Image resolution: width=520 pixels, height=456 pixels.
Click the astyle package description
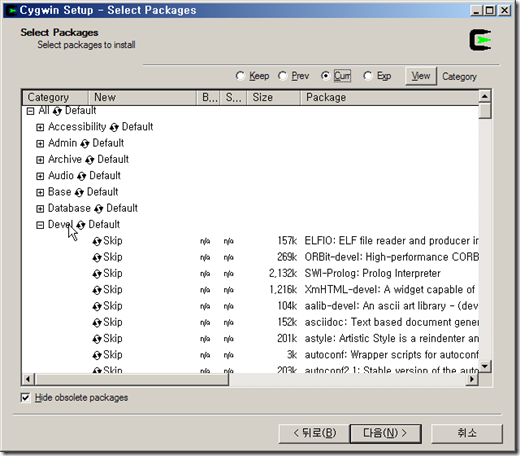point(391,339)
